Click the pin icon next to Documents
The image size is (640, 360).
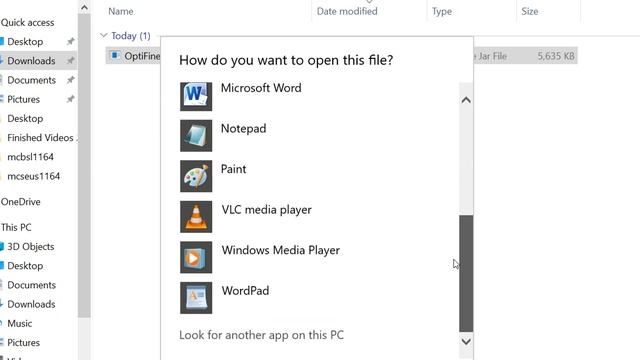pos(71,80)
